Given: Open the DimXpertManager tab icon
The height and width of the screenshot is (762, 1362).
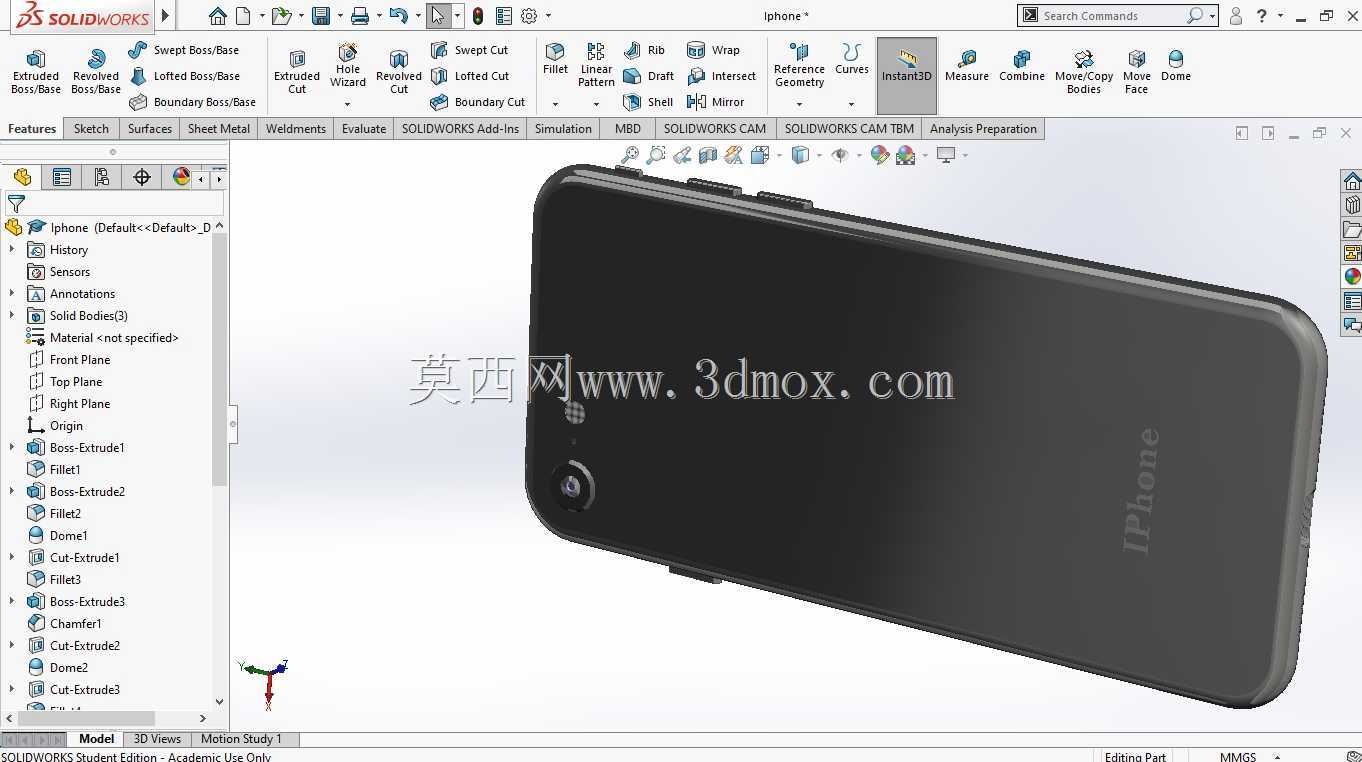Looking at the screenshot, I should [142, 177].
